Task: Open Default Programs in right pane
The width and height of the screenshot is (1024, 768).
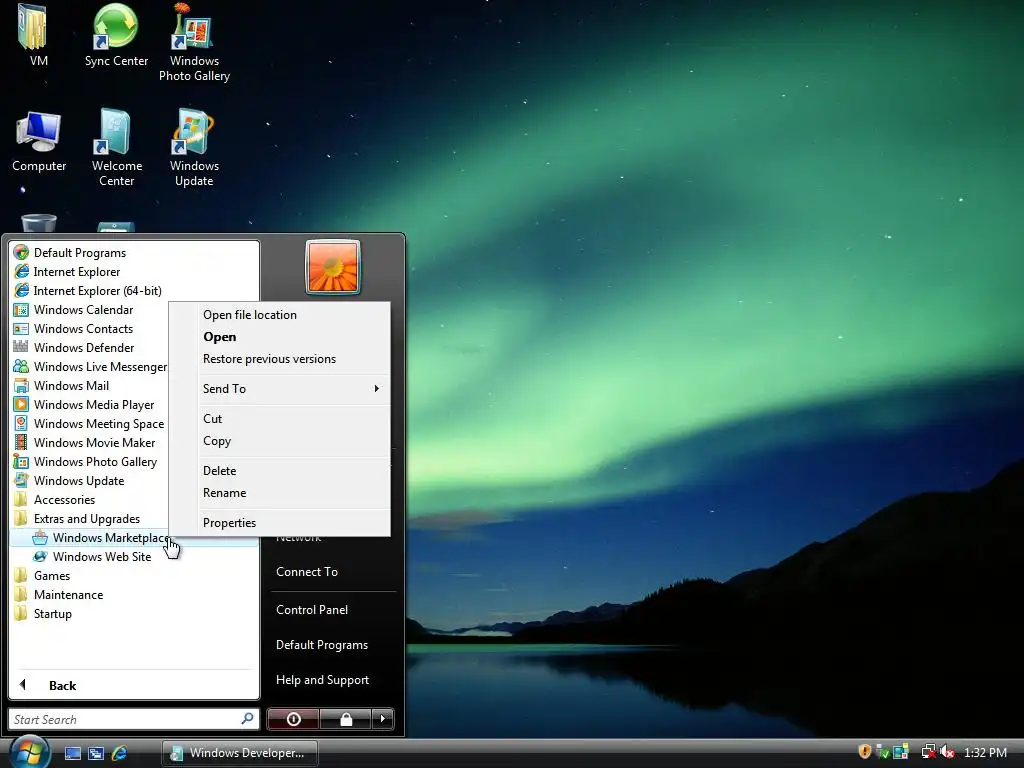Action: pyautogui.click(x=332, y=645)
